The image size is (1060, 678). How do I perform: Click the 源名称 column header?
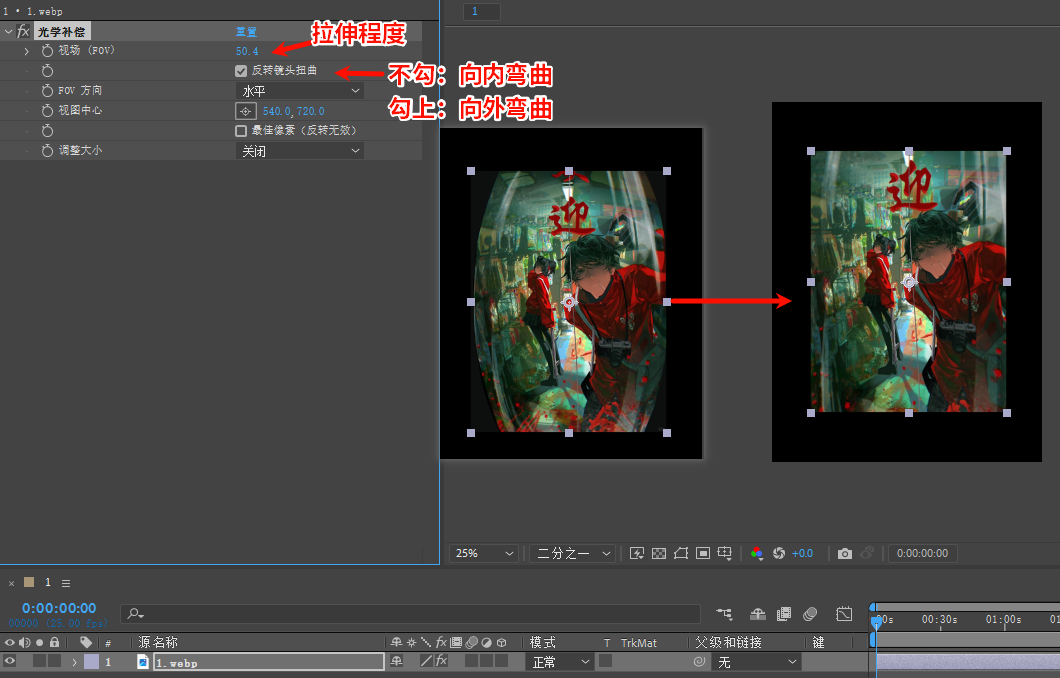pyautogui.click(x=158, y=642)
